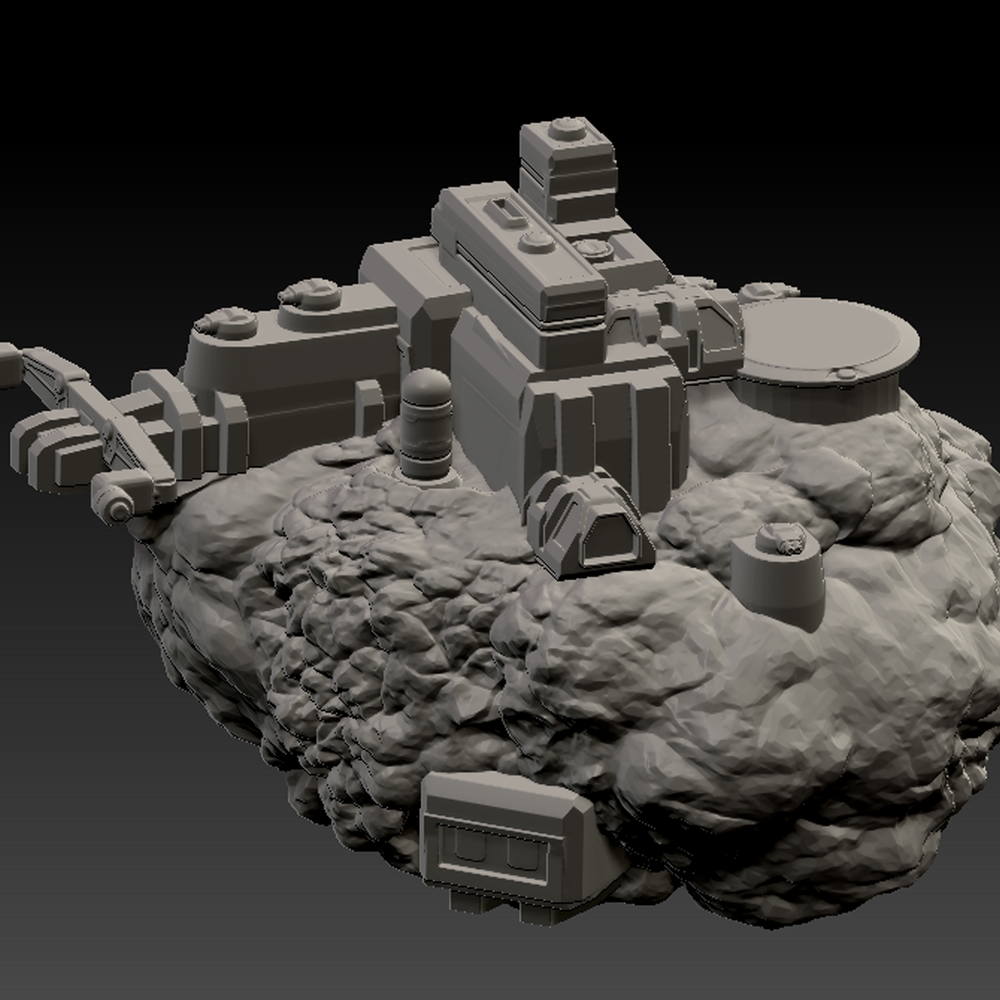Viewport: 1000px width, 1000px height.
Task: Select the round cap on long roof
Action: (x=537, y=241)
